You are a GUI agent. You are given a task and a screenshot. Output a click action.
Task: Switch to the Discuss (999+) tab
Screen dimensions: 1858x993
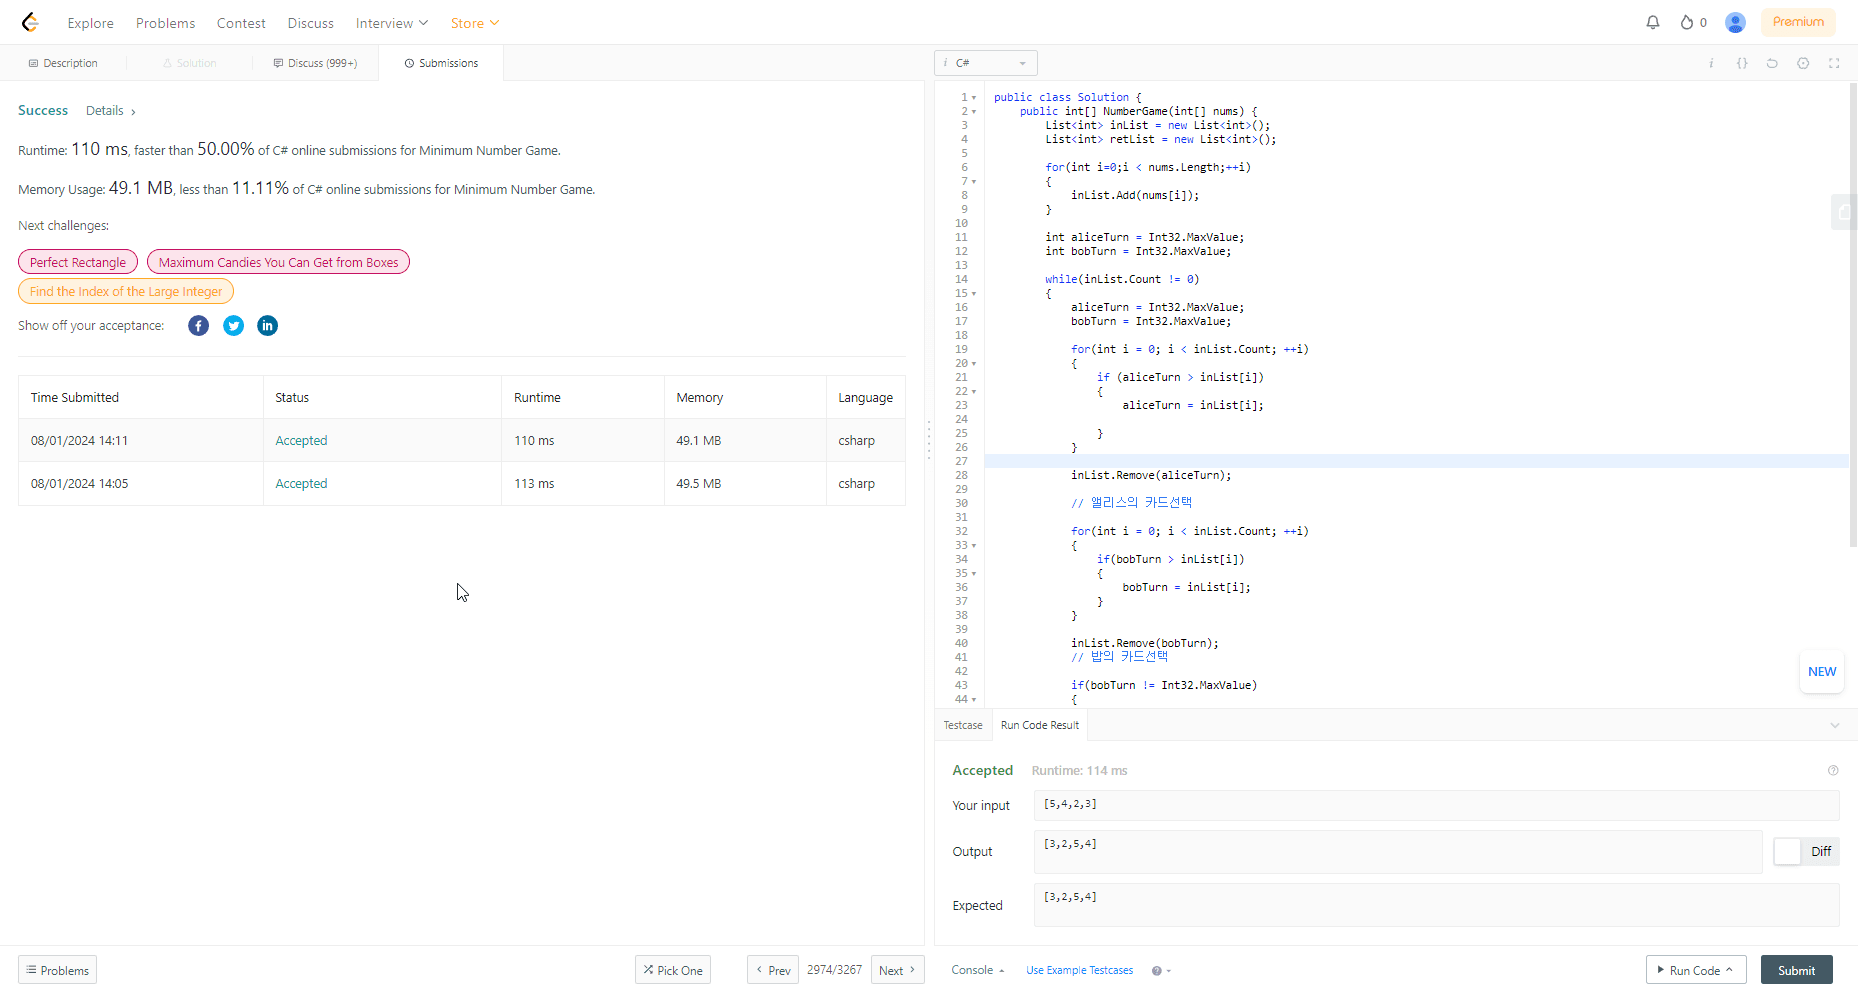click(x=315, y=63)
